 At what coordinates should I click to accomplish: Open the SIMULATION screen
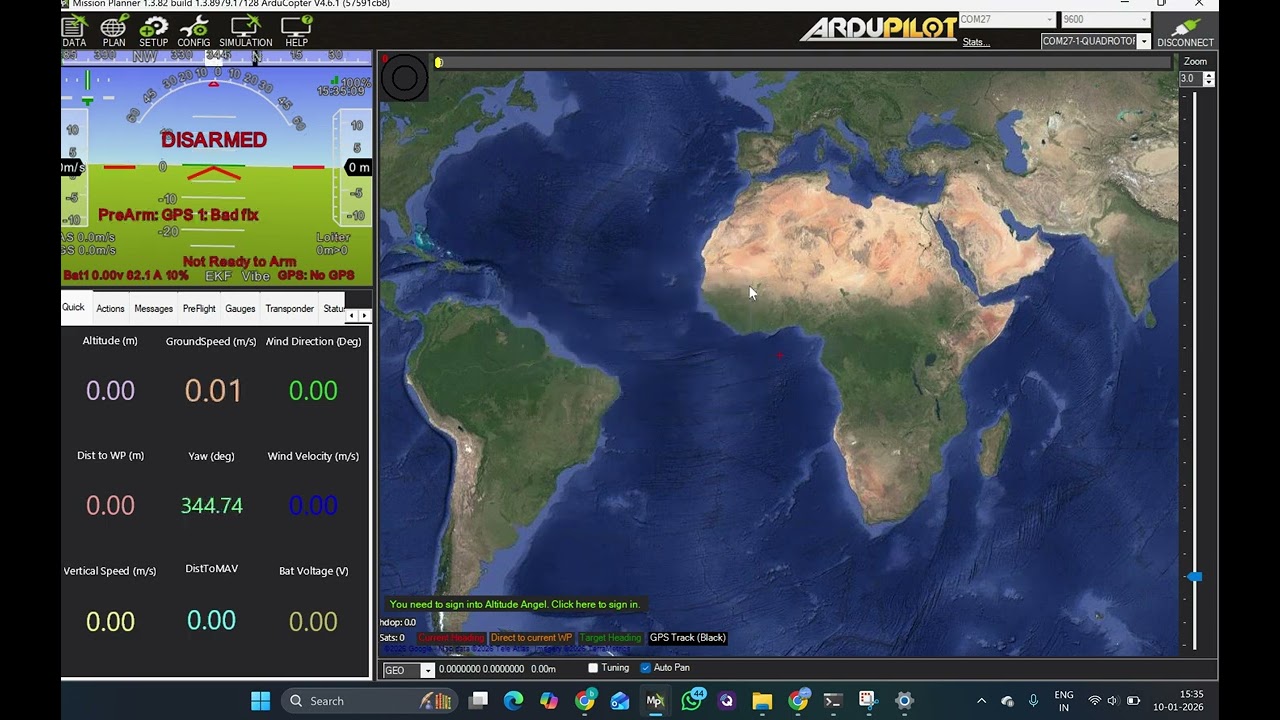point(246,31)
